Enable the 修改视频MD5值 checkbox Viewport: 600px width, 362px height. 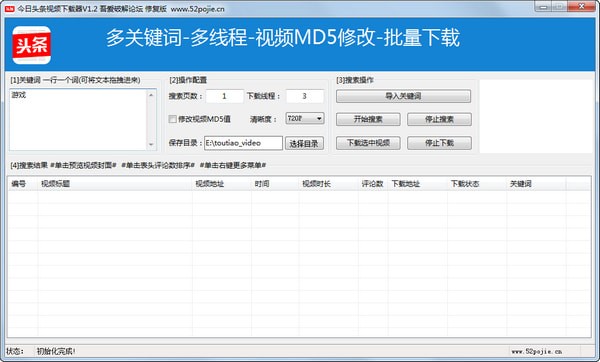173,119
